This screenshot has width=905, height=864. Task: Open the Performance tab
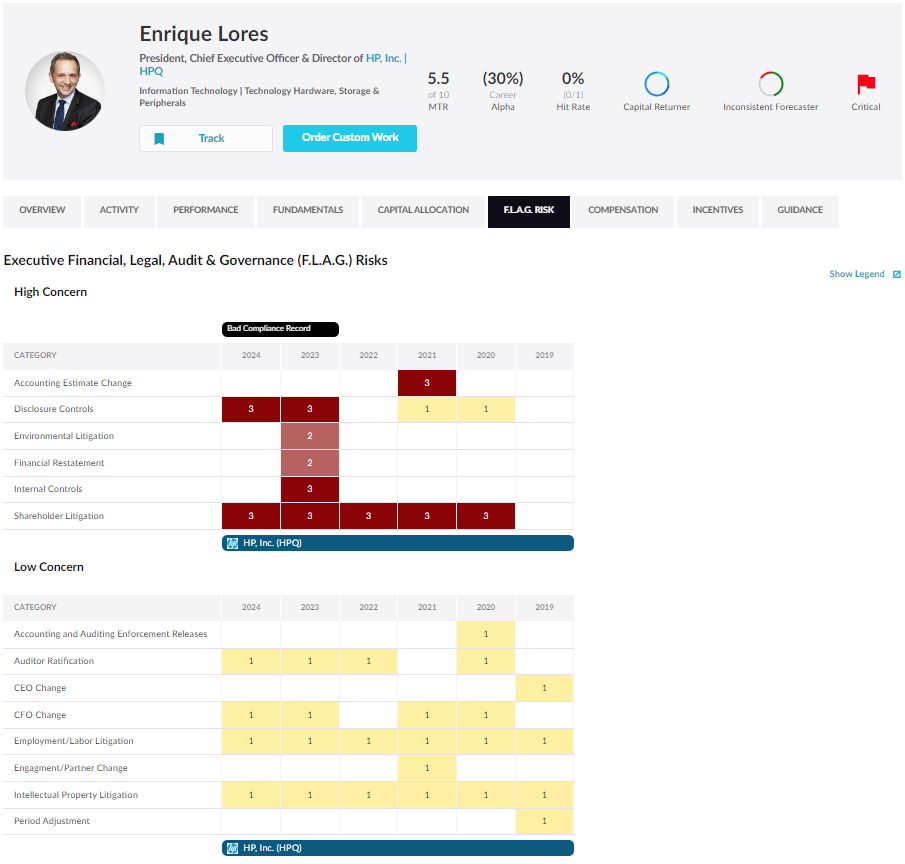[x=205, y=212]
